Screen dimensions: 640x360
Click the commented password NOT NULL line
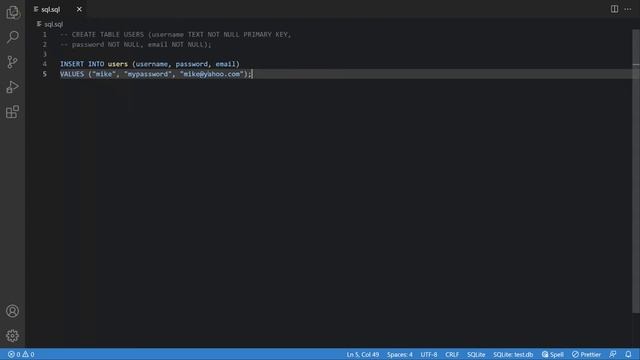point(136,44)
